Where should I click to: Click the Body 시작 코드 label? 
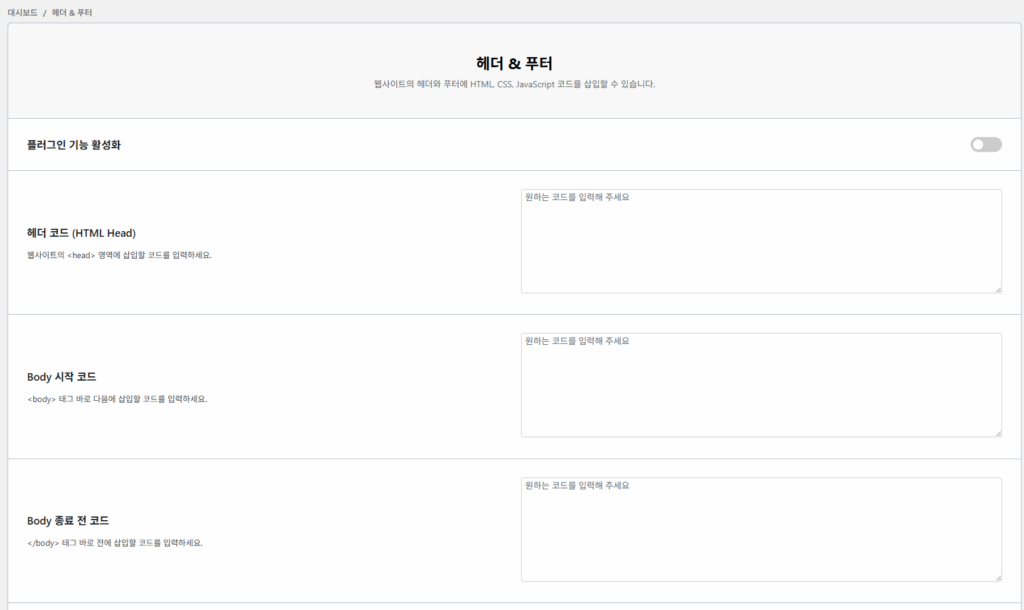pos(61,377)
